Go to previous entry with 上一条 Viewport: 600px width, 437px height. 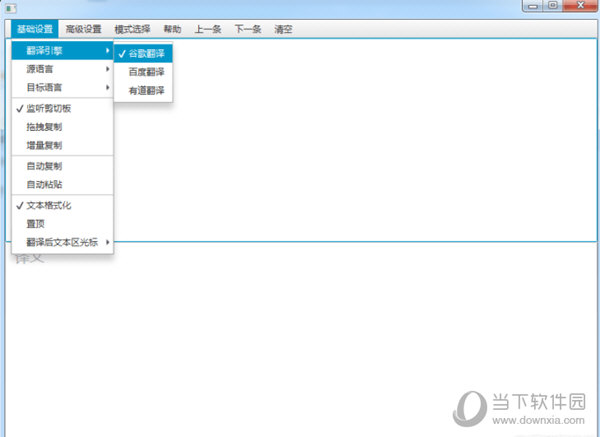(208, 29)
